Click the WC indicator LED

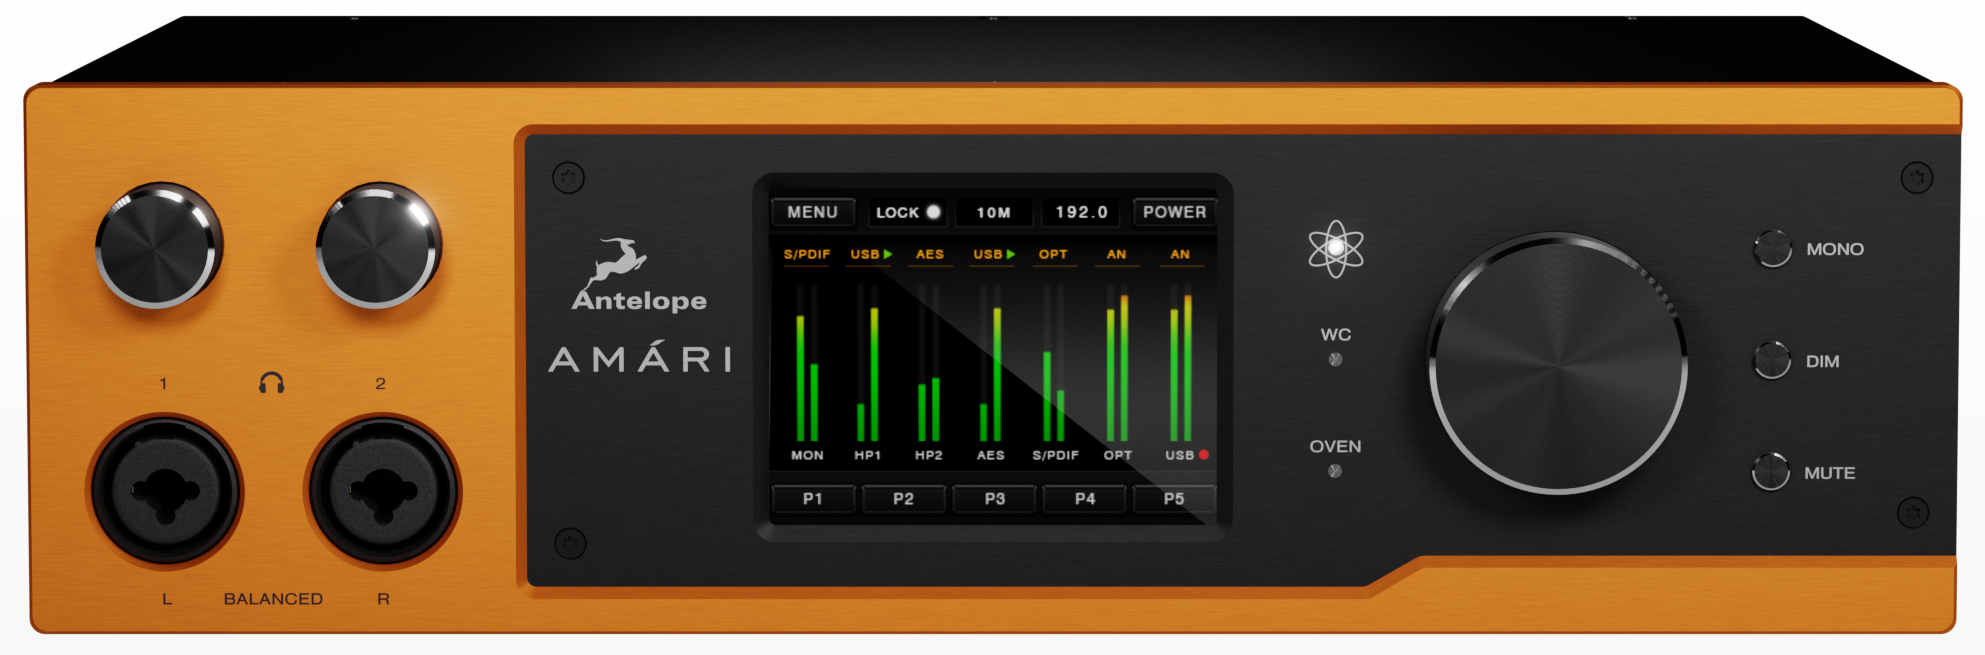click(1335, 360)
